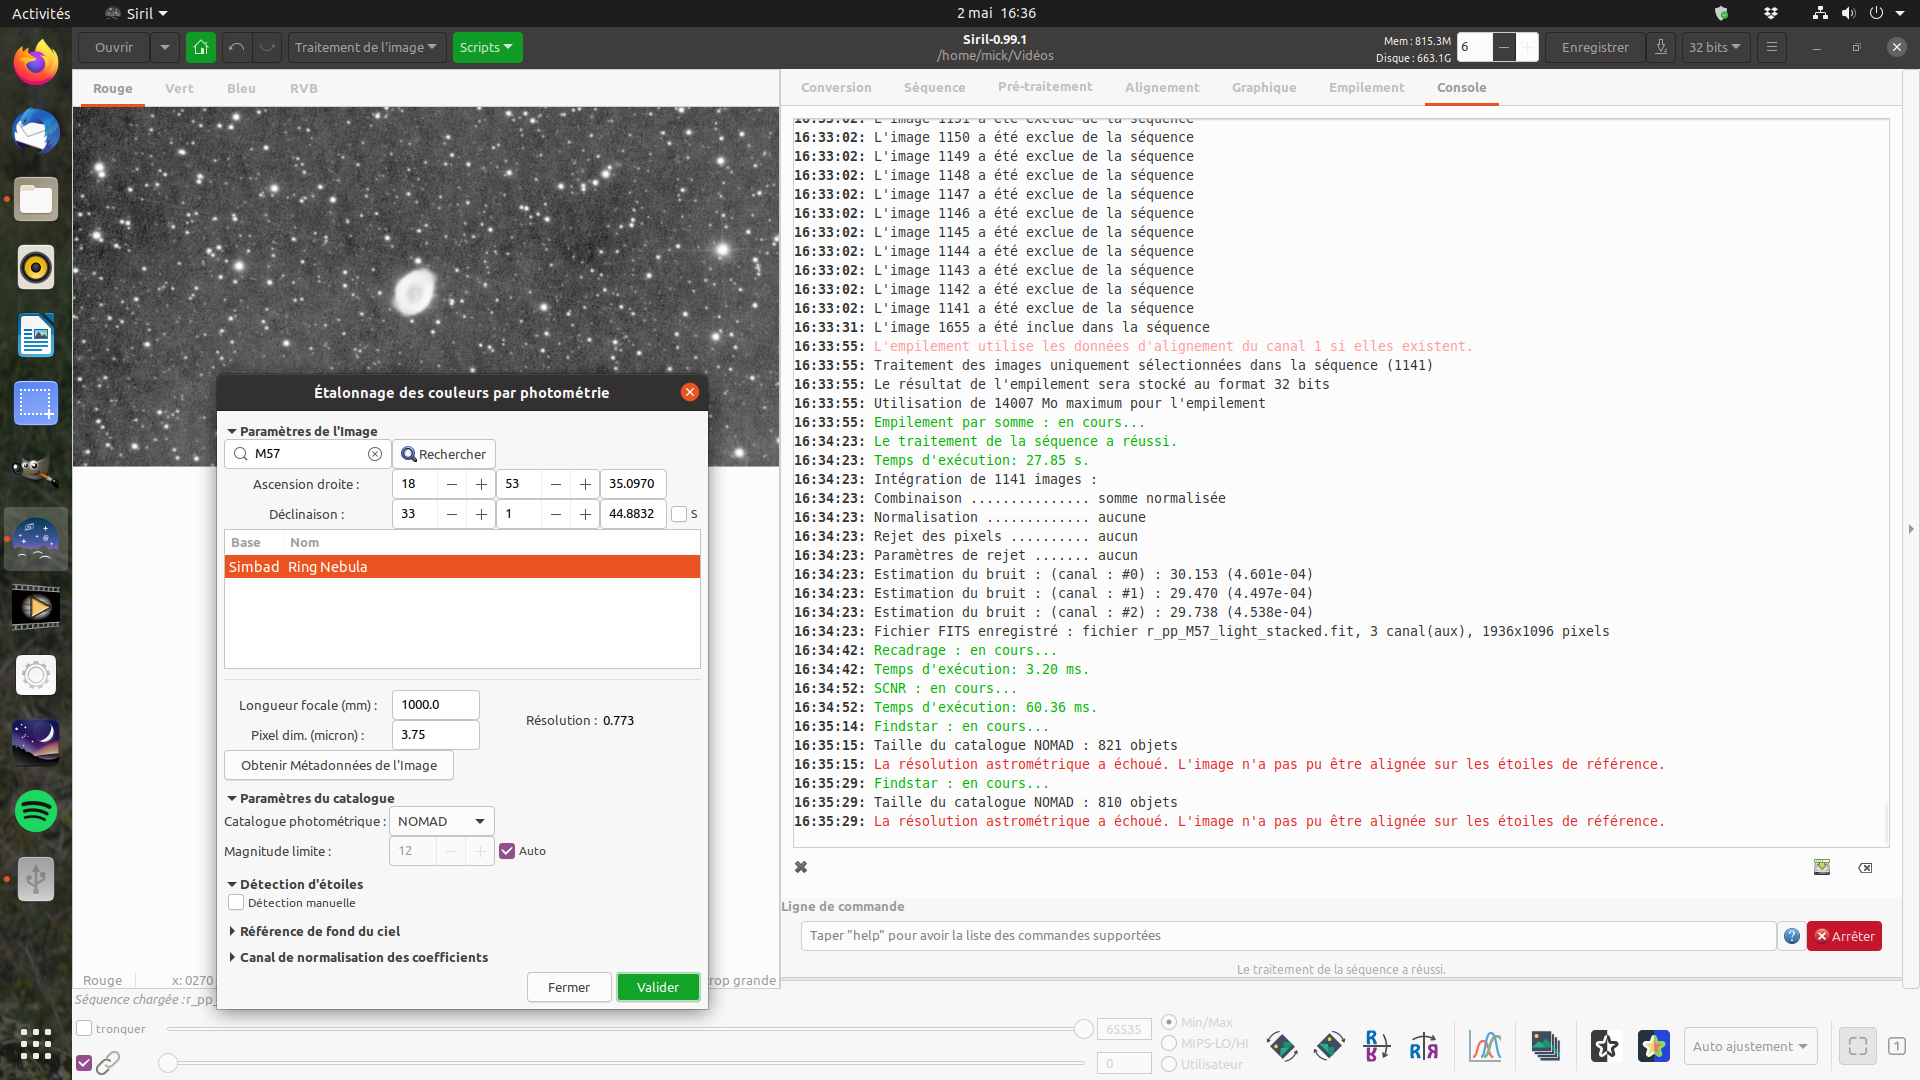The image size is (1920, 1080).
Task: Switch to the RVB channel tab
Action: 303,88
